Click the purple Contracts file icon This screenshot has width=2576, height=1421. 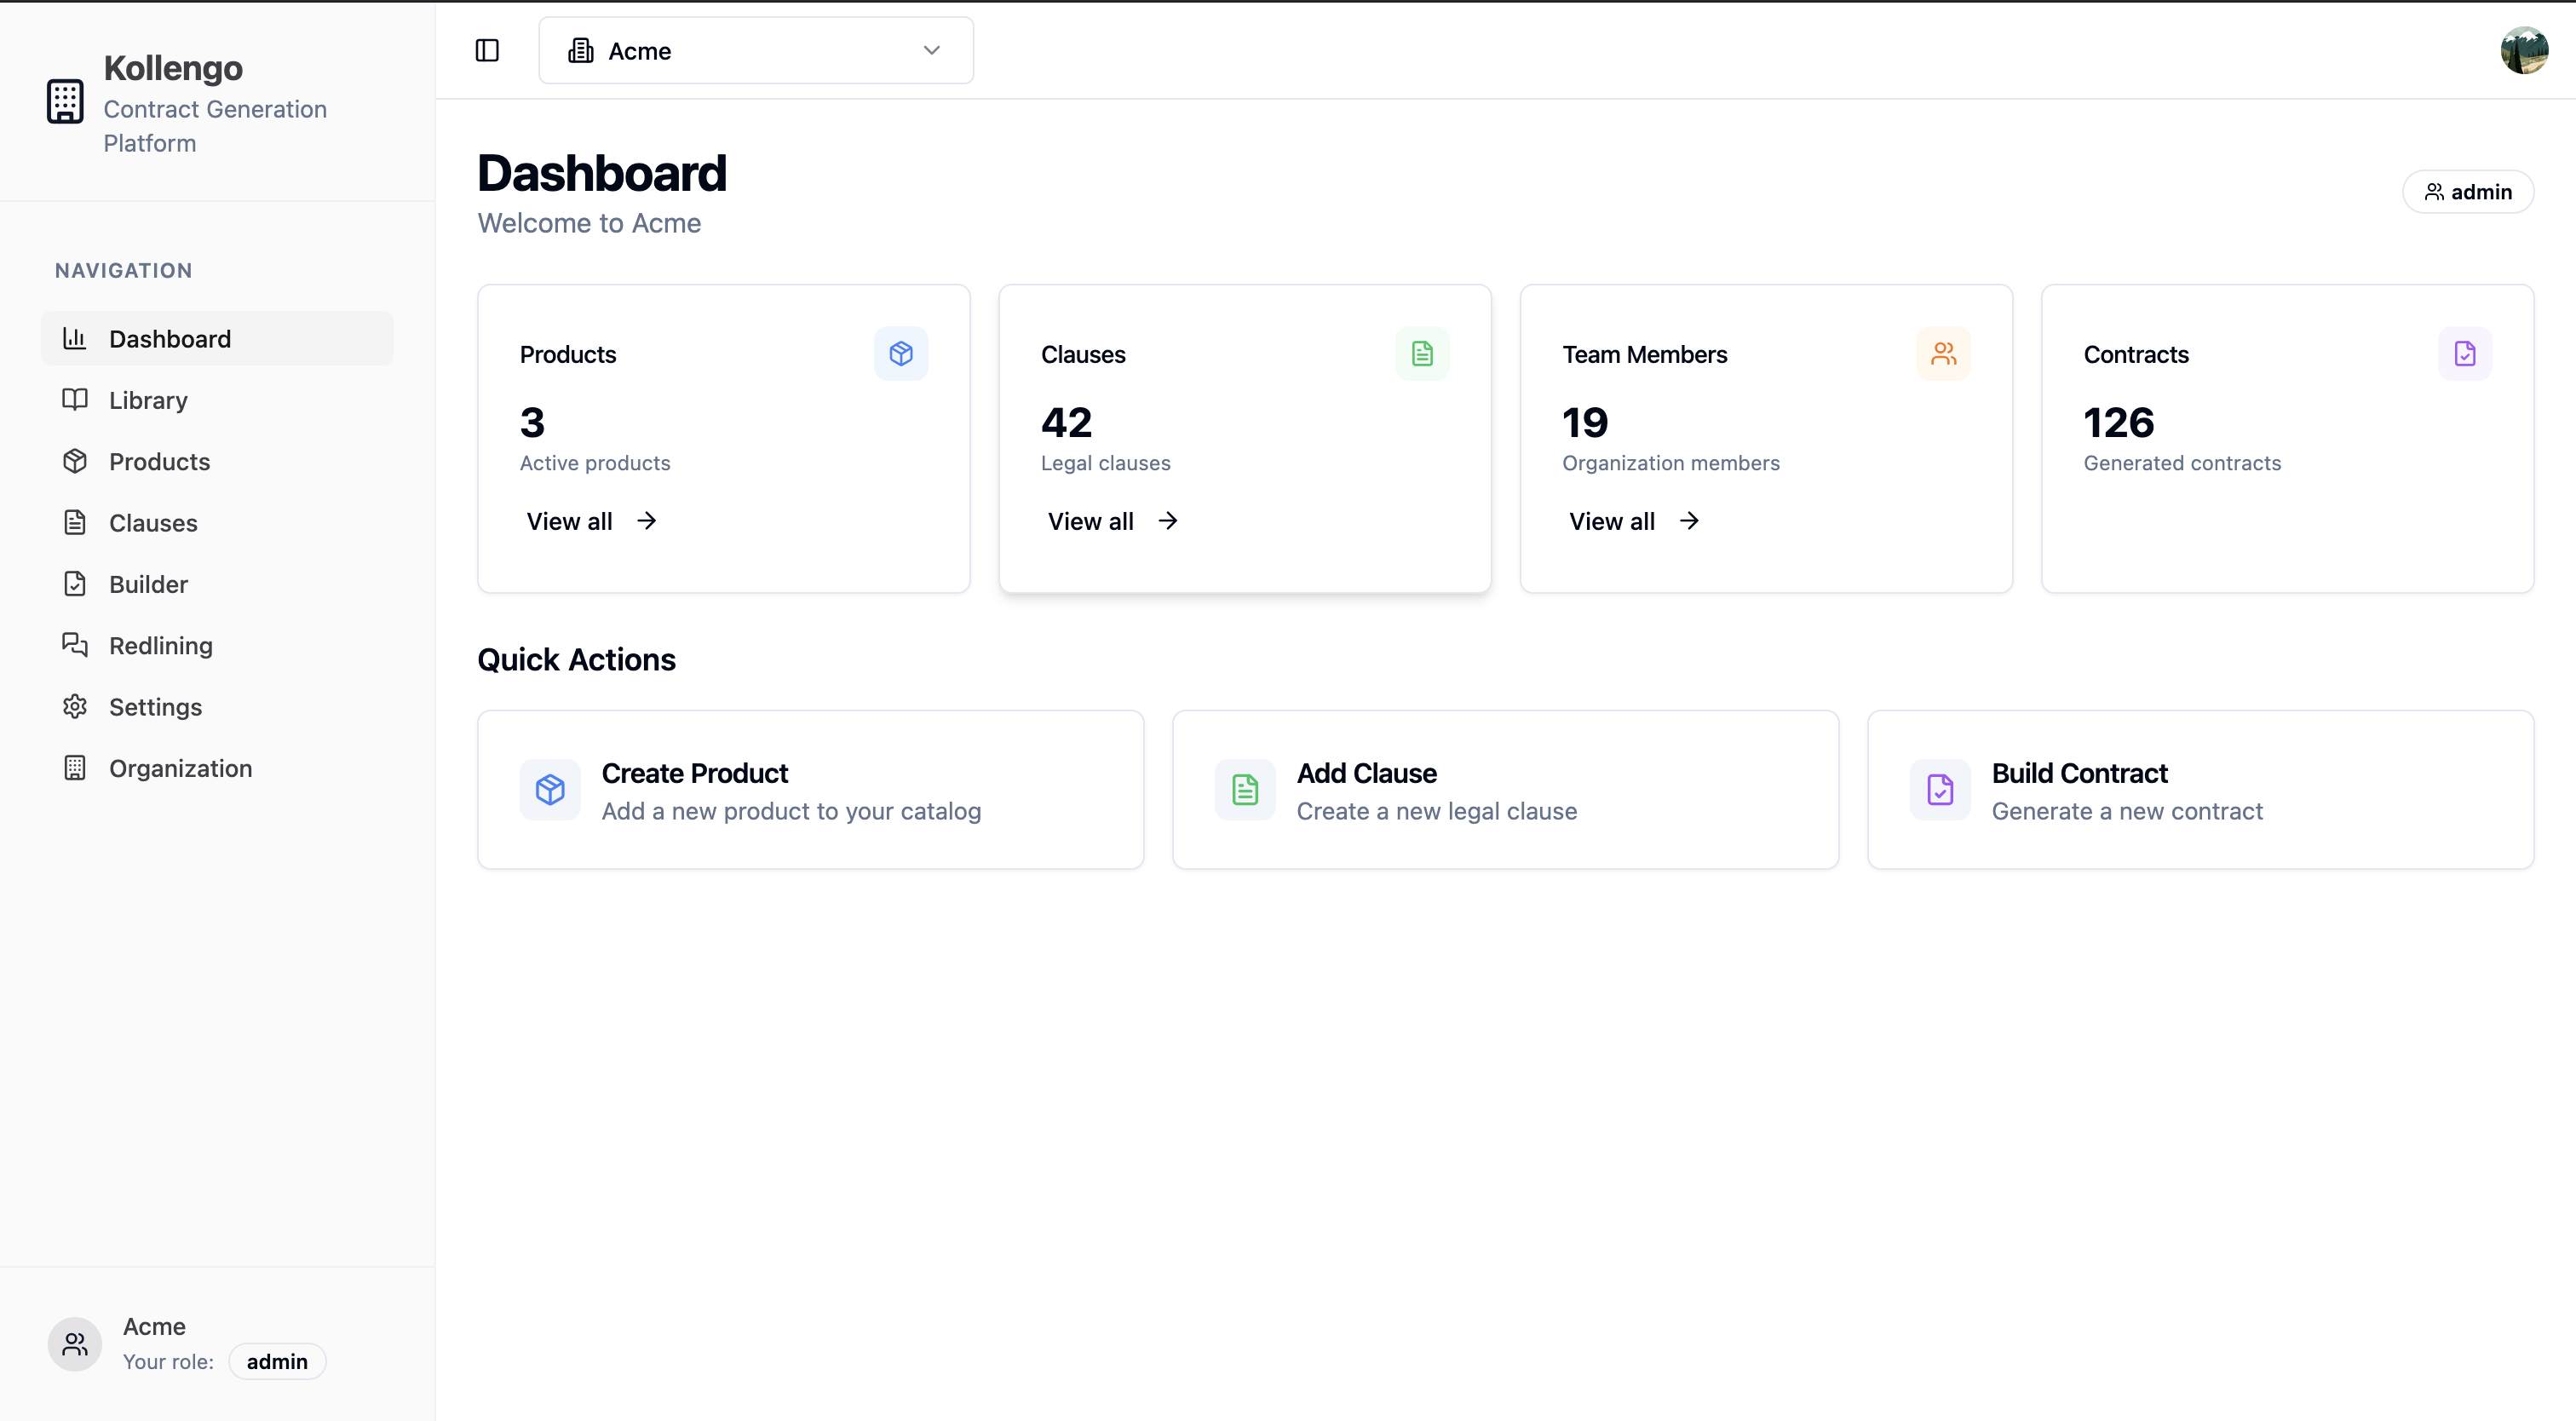tap(2464, 353)
